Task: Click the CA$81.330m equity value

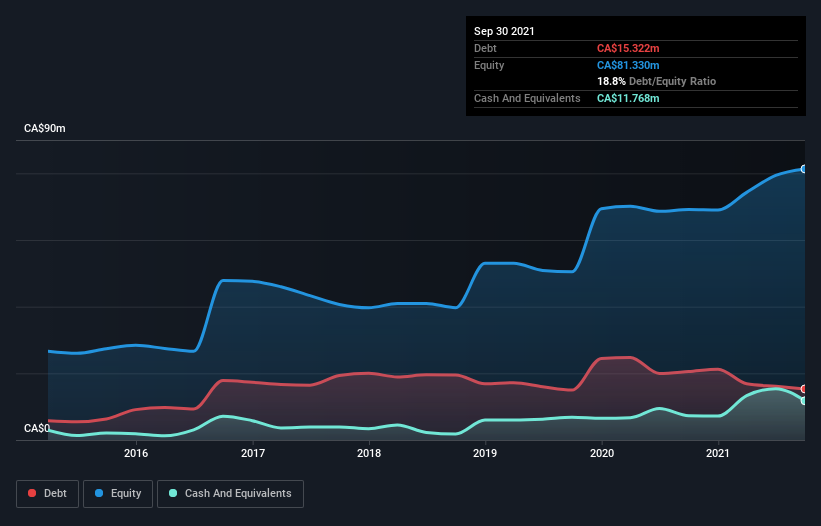Action: pyautogui.click(x=628, y=65)
